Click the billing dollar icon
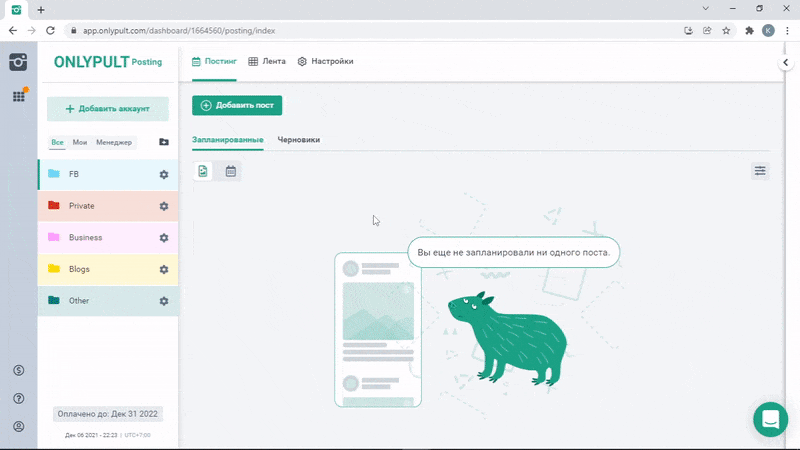 [18, 370]
